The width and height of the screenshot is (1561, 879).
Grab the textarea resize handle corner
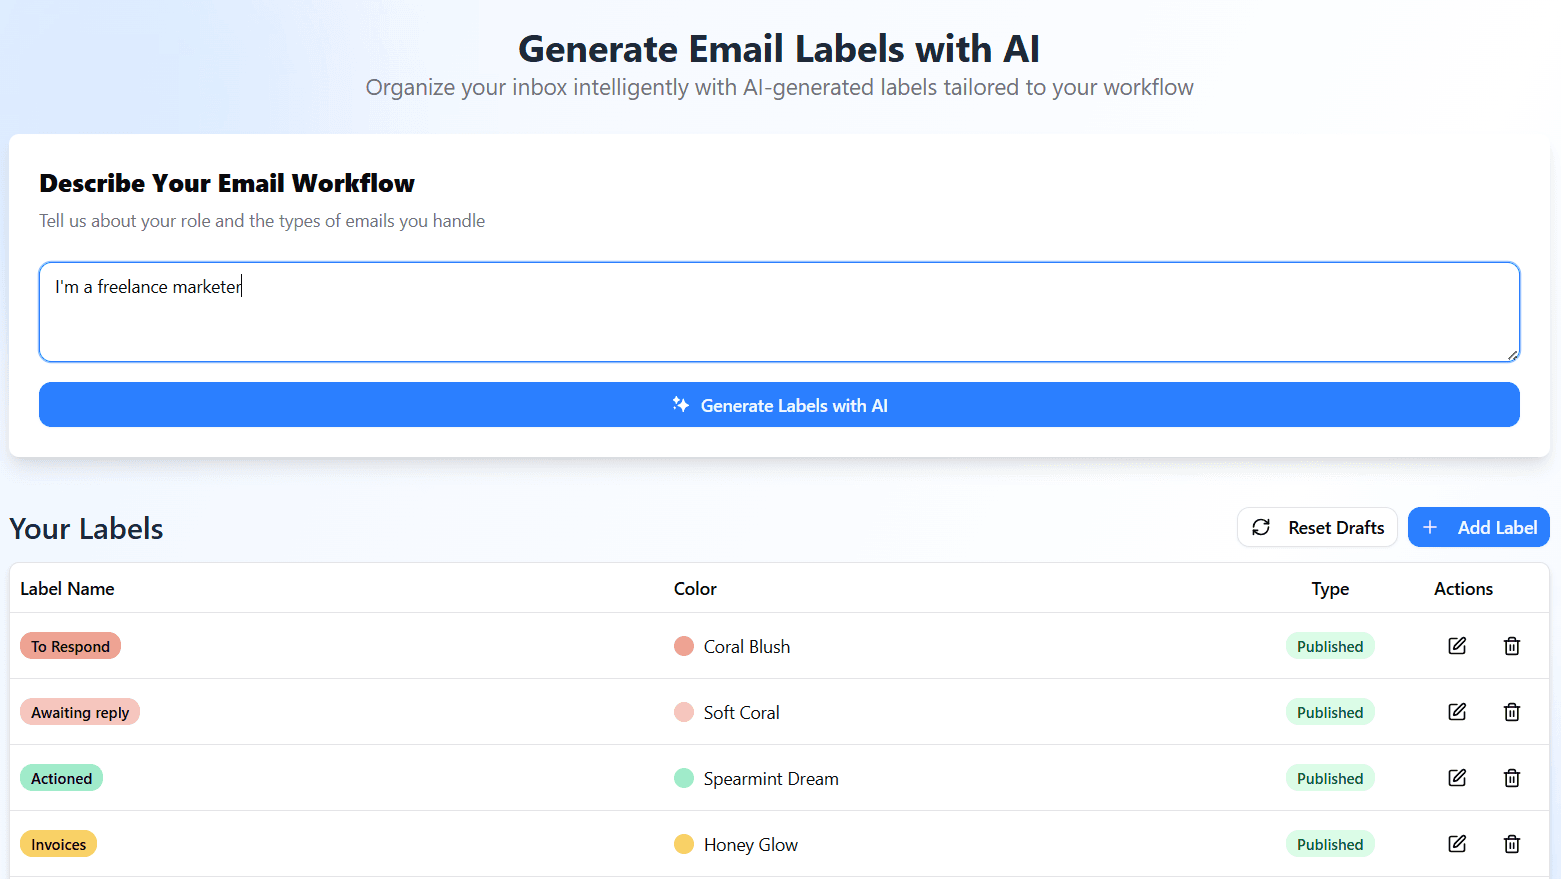click(1513, 355)
